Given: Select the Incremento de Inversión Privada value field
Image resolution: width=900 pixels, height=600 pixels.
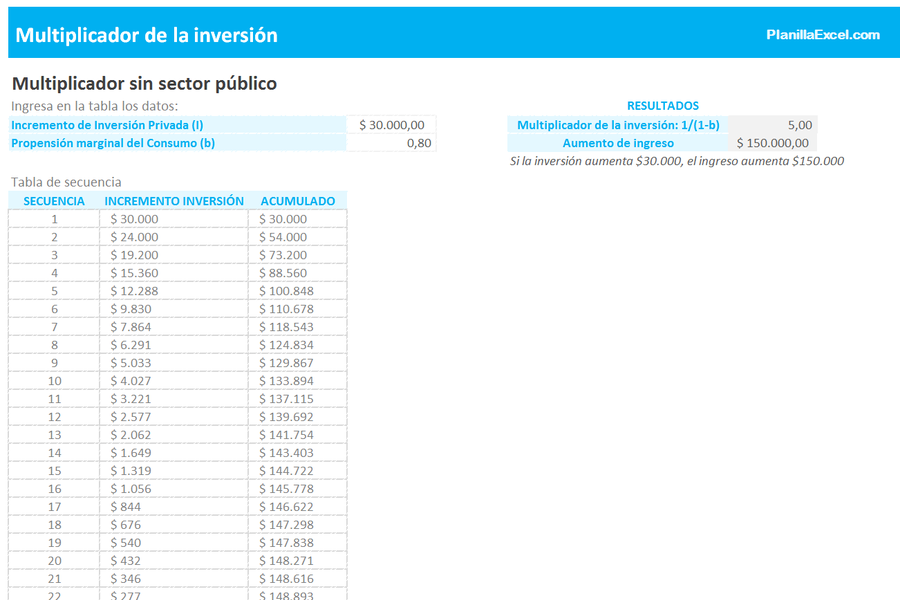Looking at the screenshot, I should point(392,125).
